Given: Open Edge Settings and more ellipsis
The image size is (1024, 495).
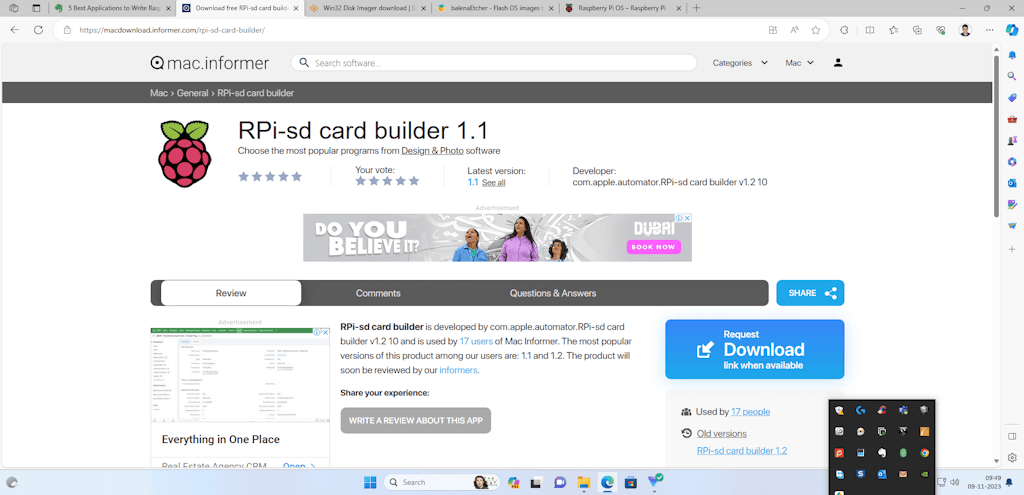Looking at the screenshot, I should (x=989, y=30).
